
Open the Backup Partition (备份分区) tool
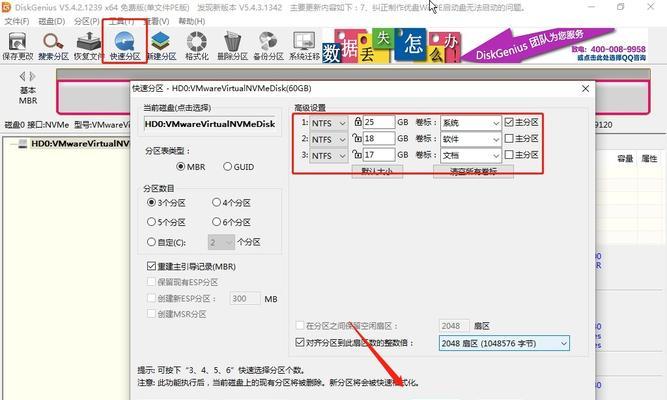pos(268,46)
